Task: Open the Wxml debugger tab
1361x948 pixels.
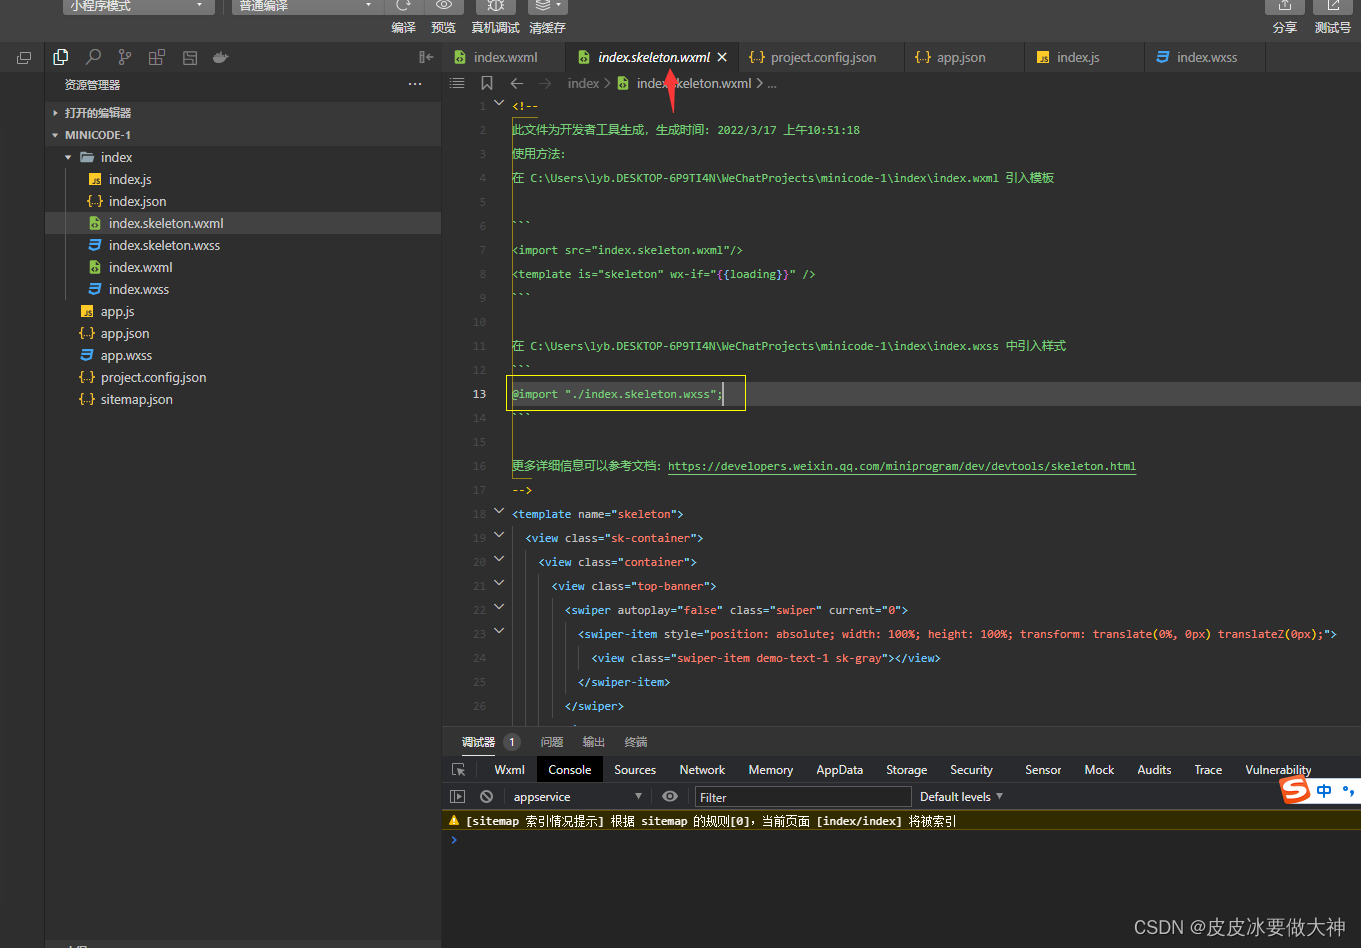Action: tap(509, 769)
